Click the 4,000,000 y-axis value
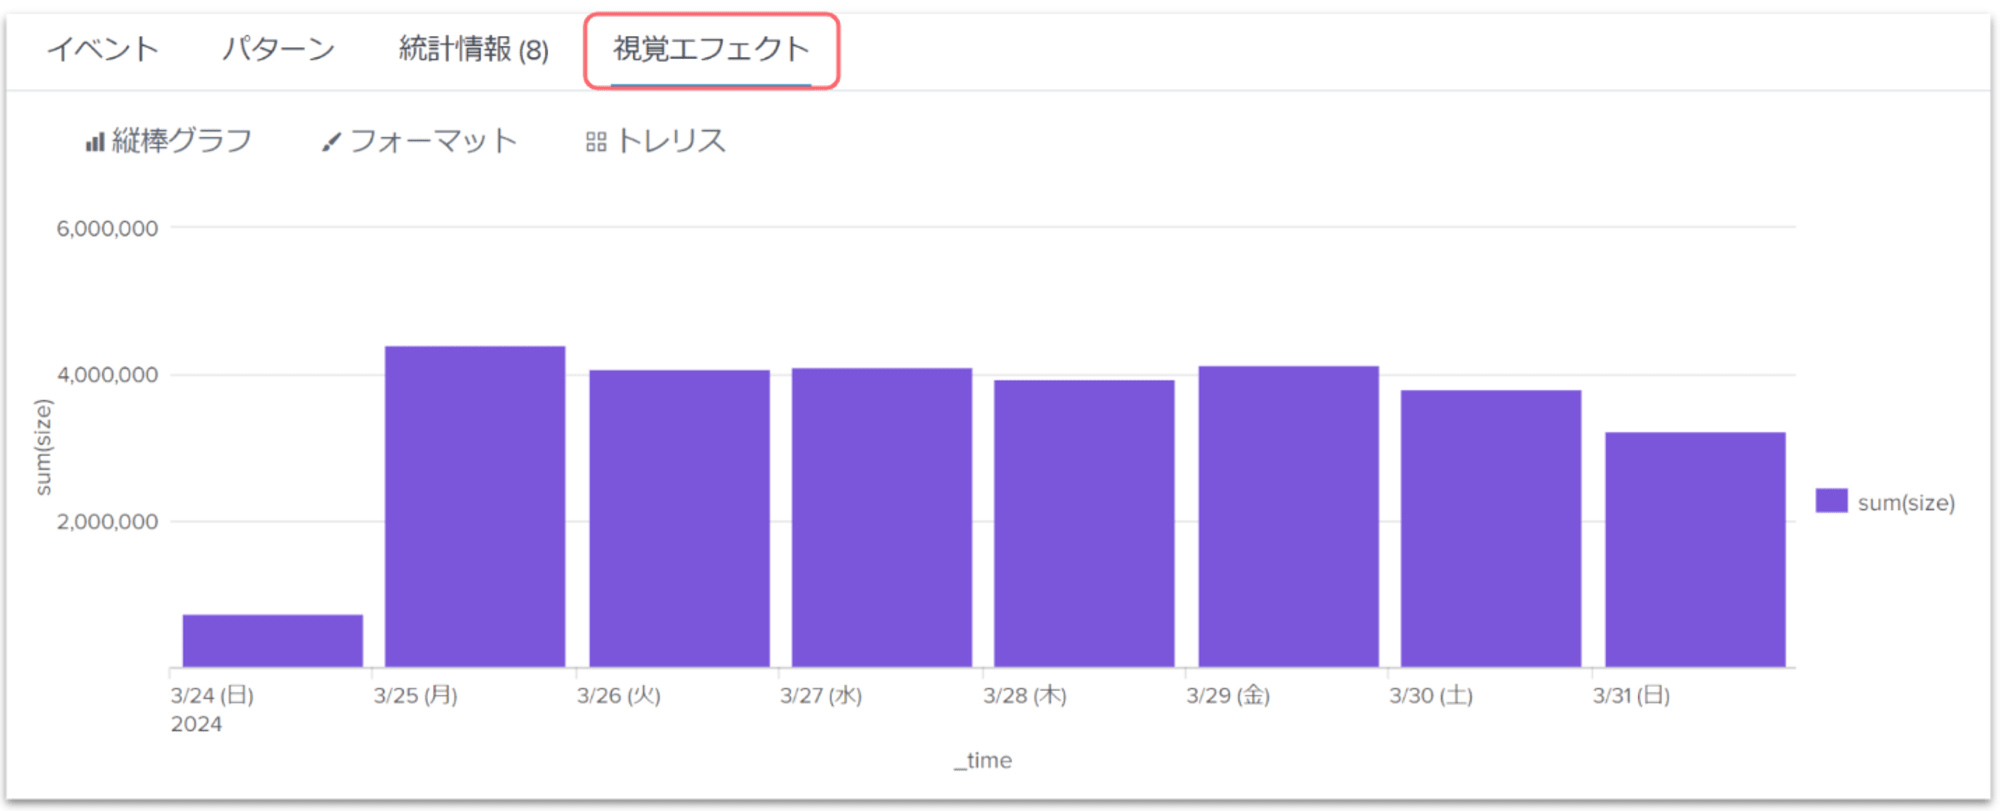Viewport: 2000px width, 811px height. coord(107,375)
